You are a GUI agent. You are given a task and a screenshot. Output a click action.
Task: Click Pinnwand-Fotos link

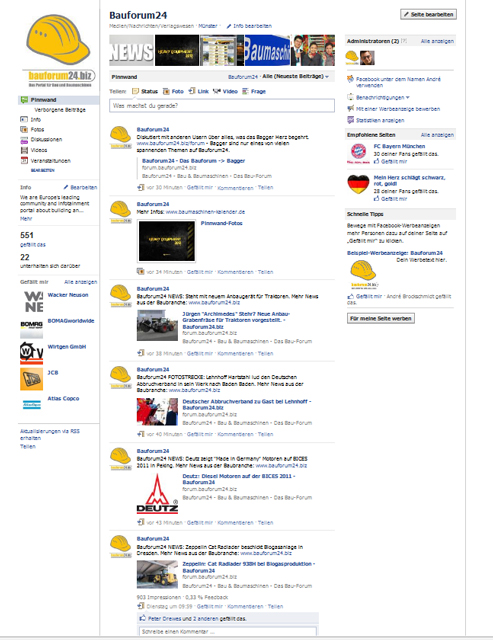(x=222, y=223)
